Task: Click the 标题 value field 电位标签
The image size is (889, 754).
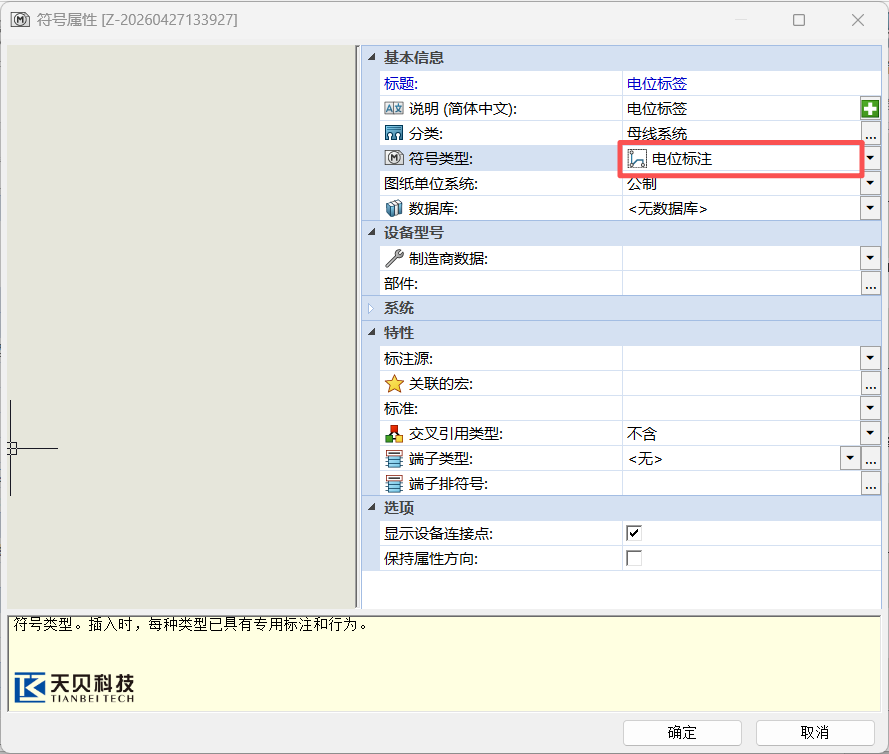Action: click(740, 84)
